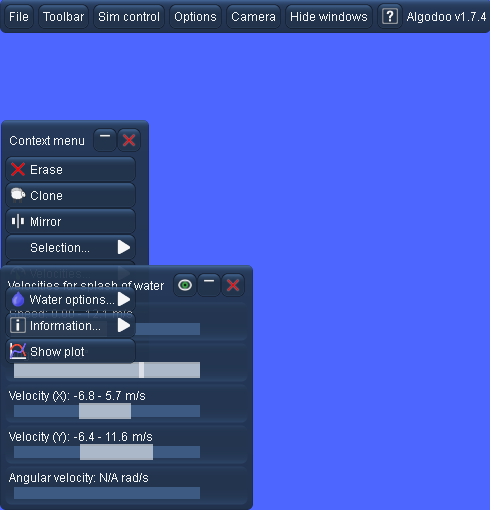Expand Information submenu arrow
490x510 pixels.
tap(124, 325)
